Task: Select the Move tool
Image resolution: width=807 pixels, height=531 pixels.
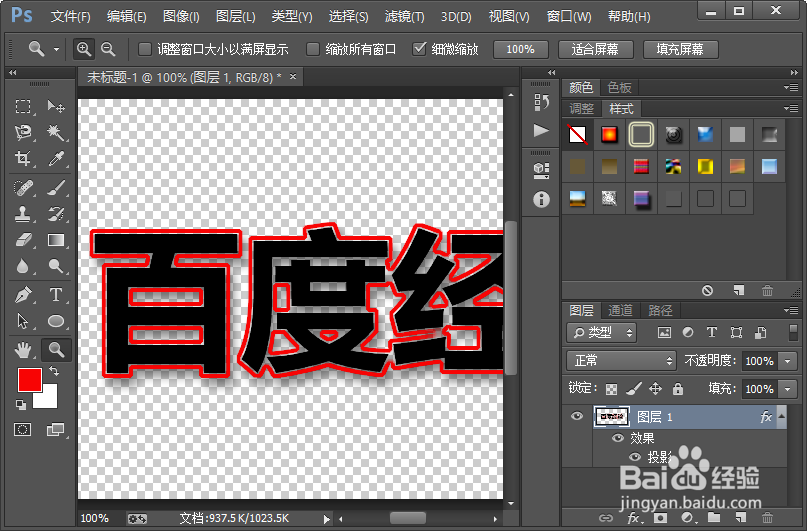Action: tap(56, 107)
